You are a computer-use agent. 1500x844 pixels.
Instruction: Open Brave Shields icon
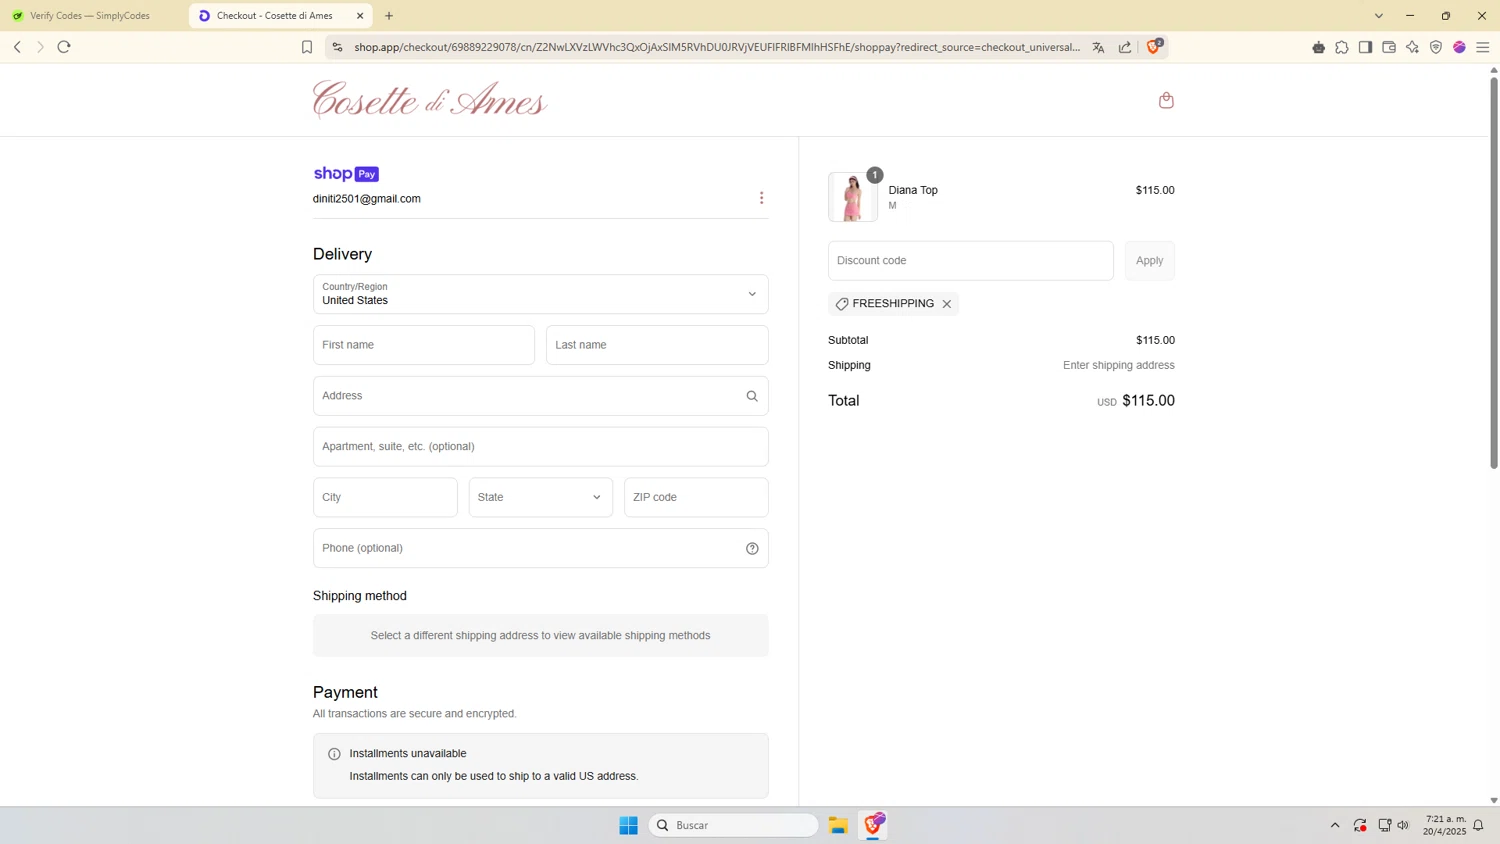1153,46
